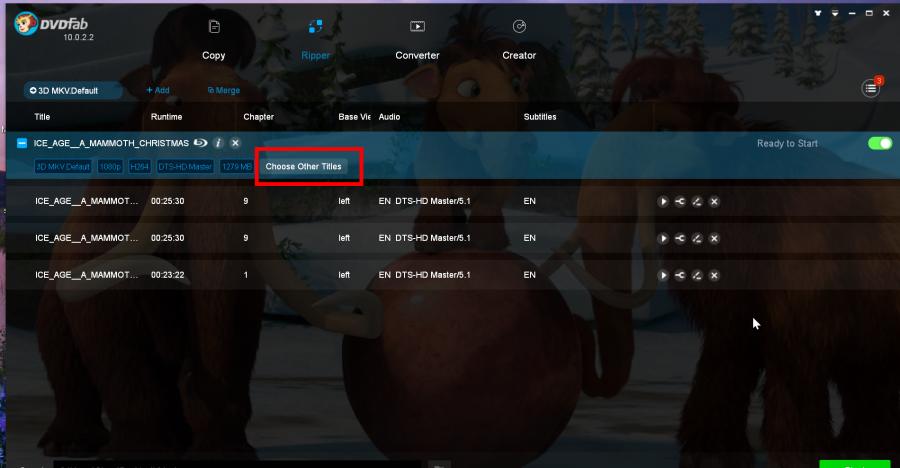Open the 3D MKV.Default profile selector
This screenshot has width=900, height=468.
pos(72,91)
